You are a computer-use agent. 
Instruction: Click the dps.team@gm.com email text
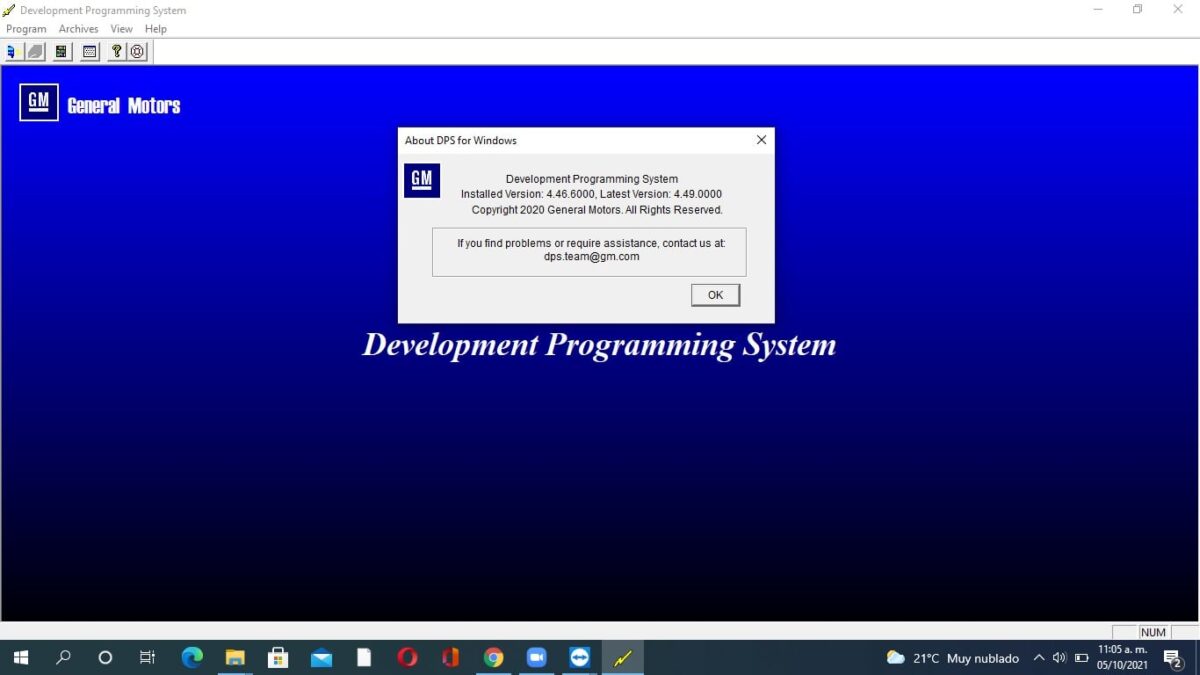(591, 257)
